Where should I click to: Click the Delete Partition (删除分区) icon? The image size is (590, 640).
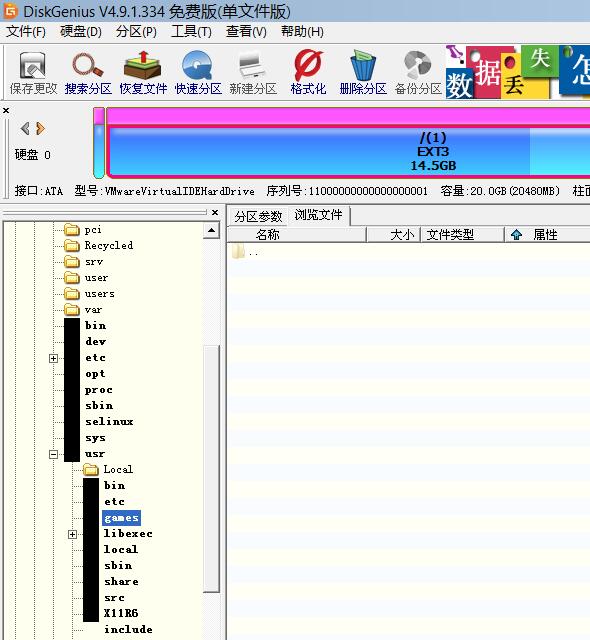pos(363,73)
